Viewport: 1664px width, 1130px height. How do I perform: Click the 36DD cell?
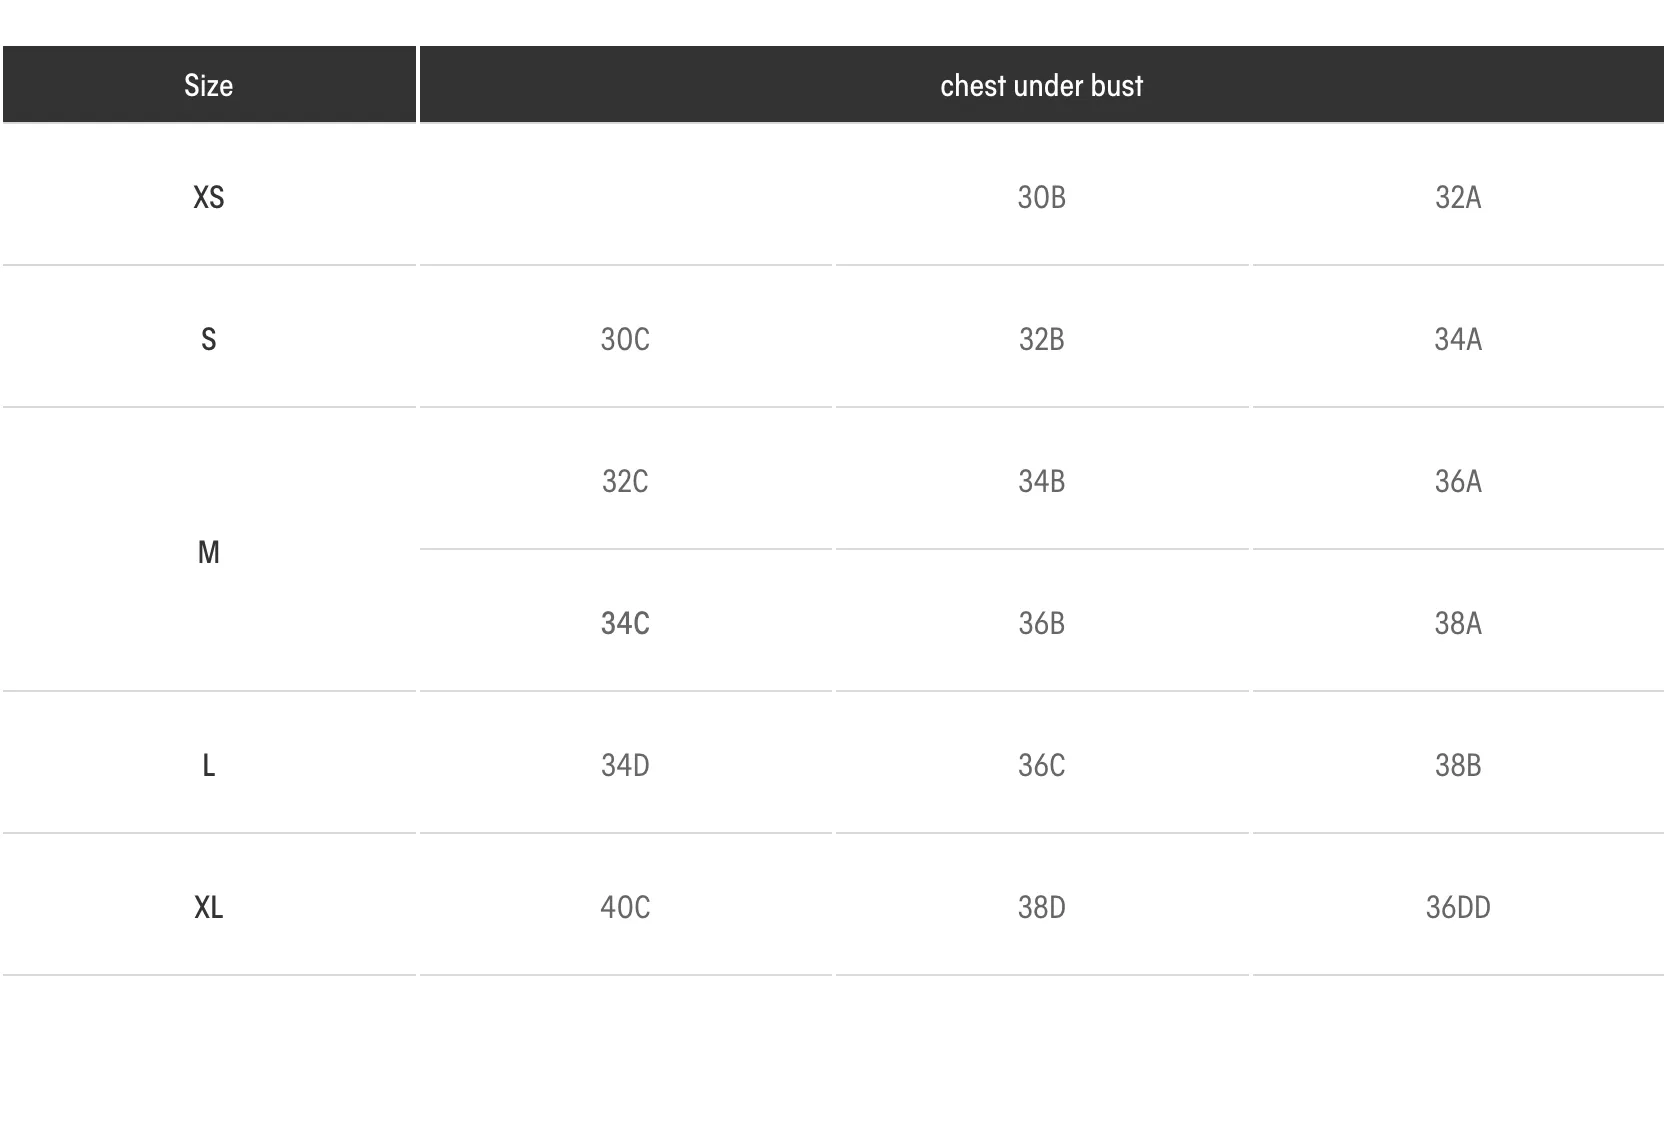coord(1458,907)
